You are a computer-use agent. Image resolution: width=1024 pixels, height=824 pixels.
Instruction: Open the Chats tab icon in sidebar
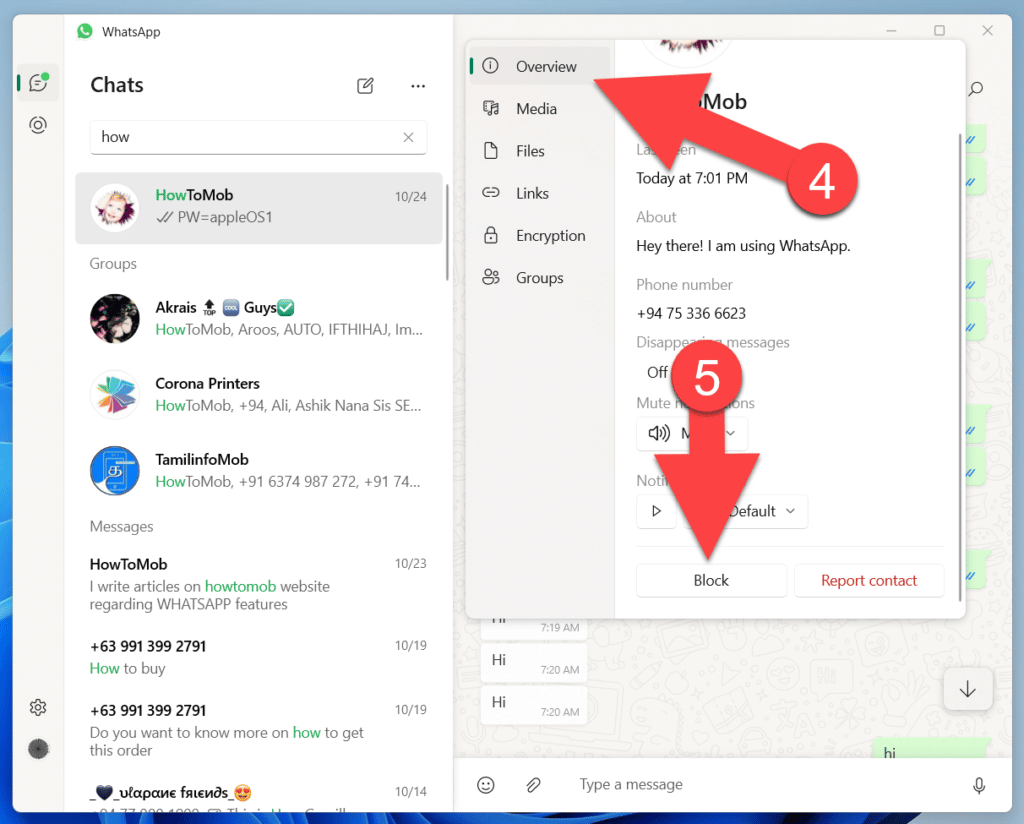point(38,82)
